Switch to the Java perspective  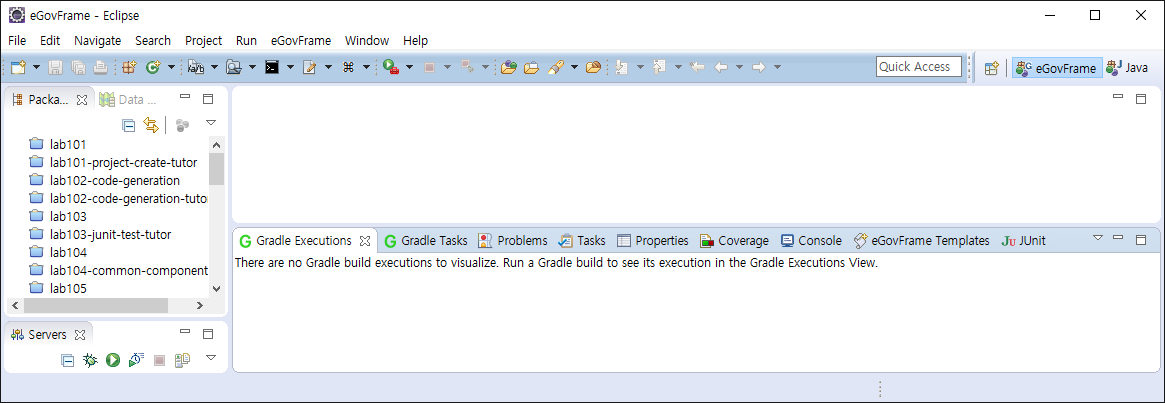tap(1127, 68)
